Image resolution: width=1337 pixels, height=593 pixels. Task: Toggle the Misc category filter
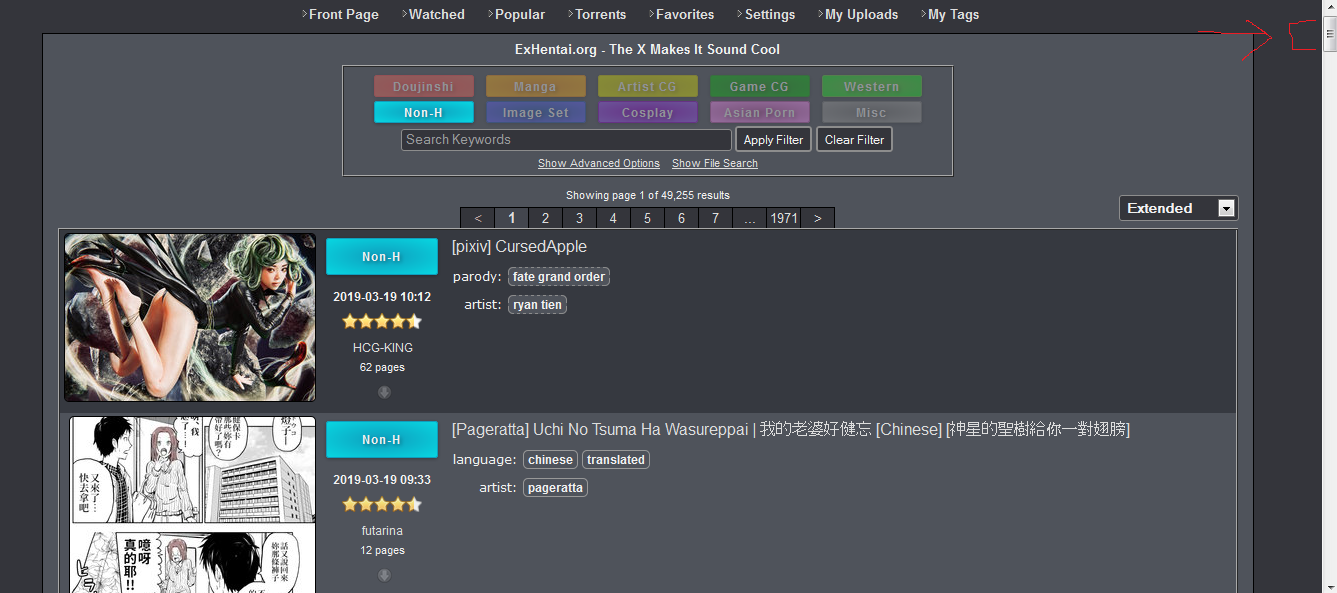click(871, 113)
